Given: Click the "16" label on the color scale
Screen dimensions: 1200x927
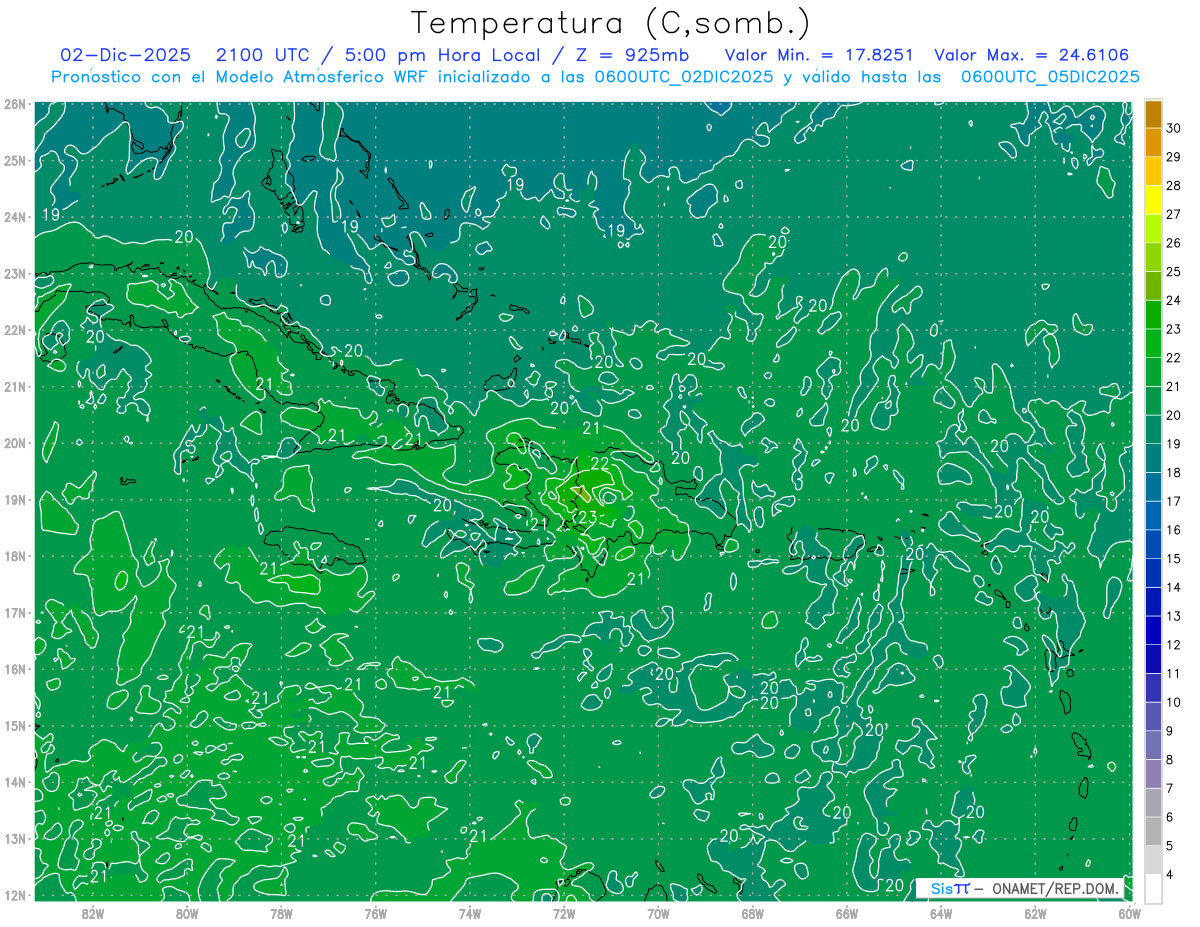Looking at the screenshot, I should [x=1174, y=530].
